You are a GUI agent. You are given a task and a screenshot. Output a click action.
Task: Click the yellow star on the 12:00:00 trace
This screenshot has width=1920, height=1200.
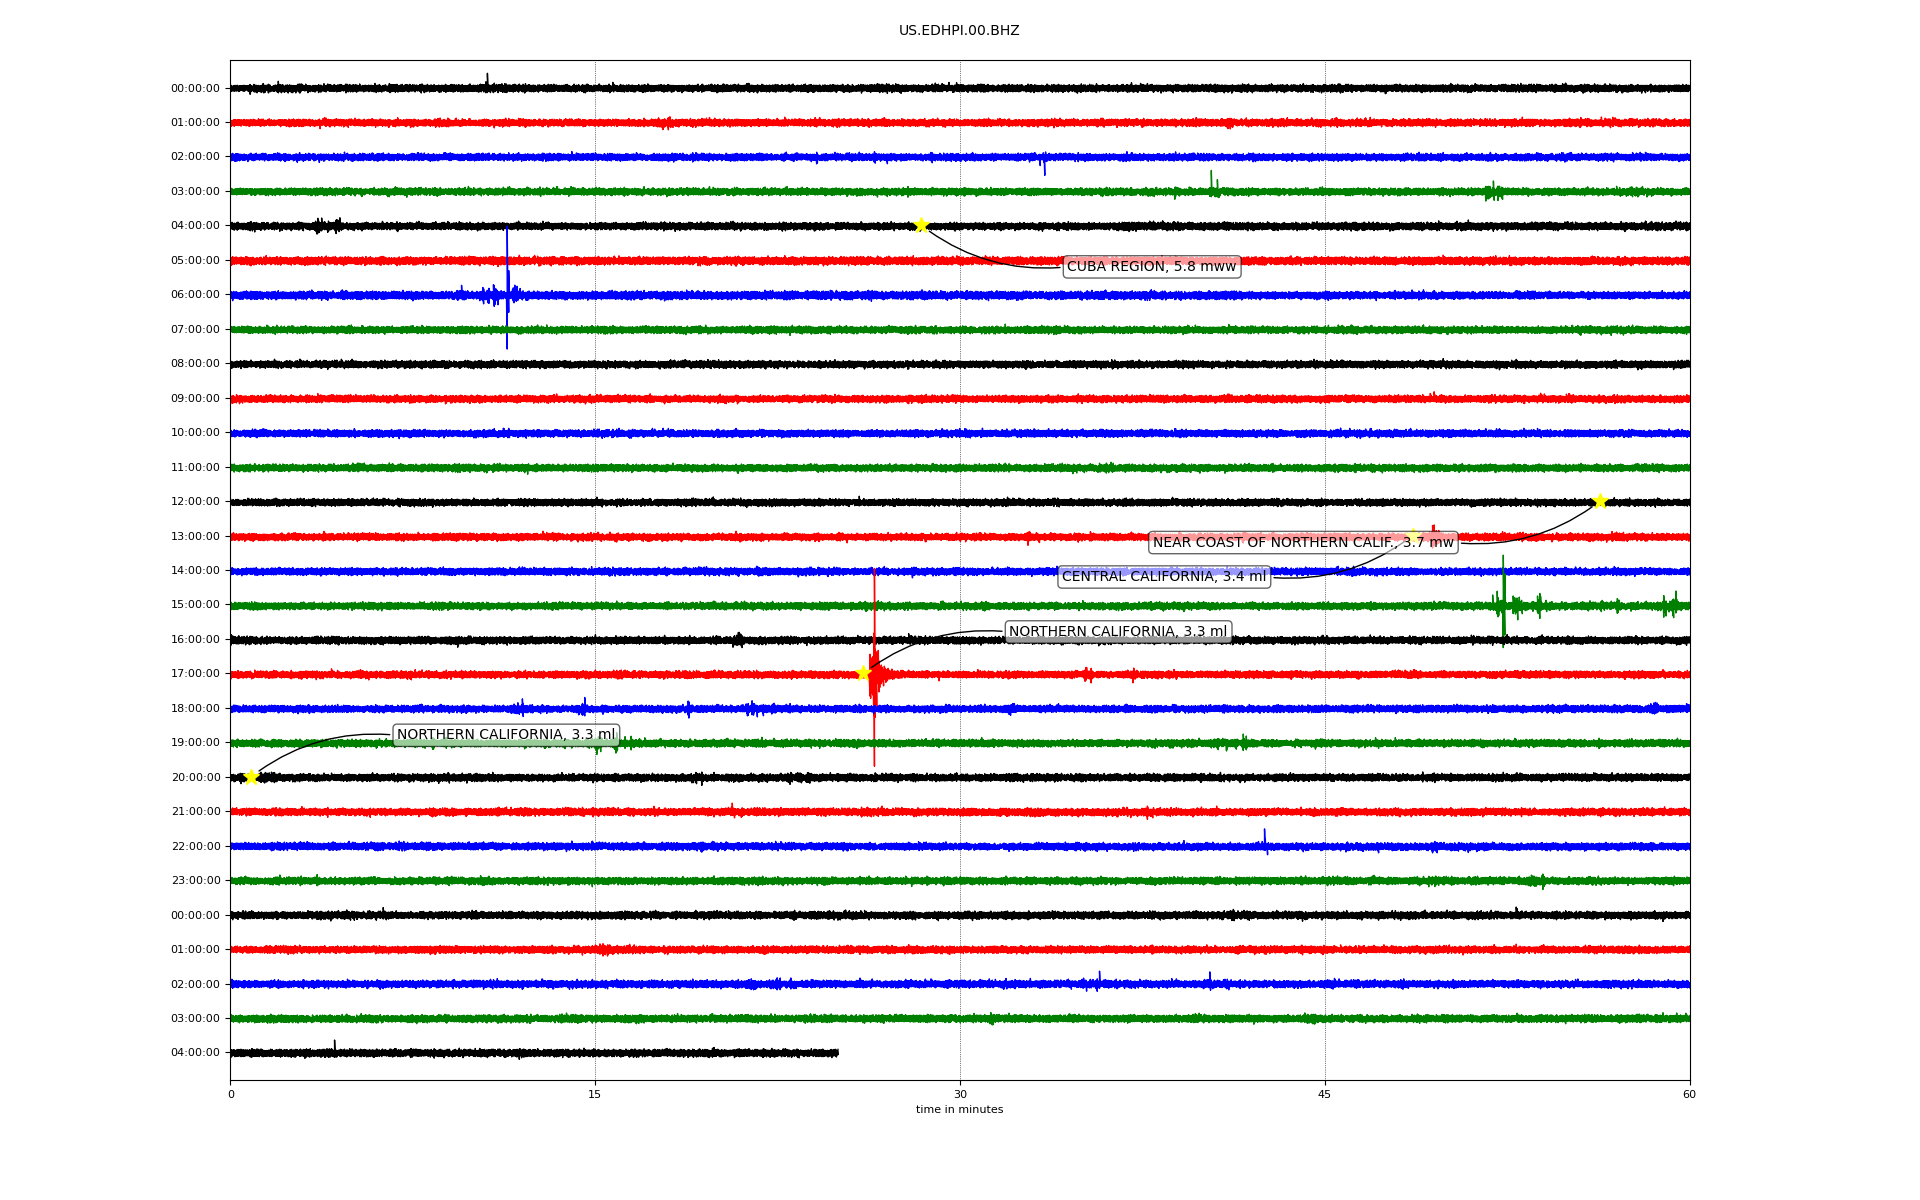tap(1600, 501)
